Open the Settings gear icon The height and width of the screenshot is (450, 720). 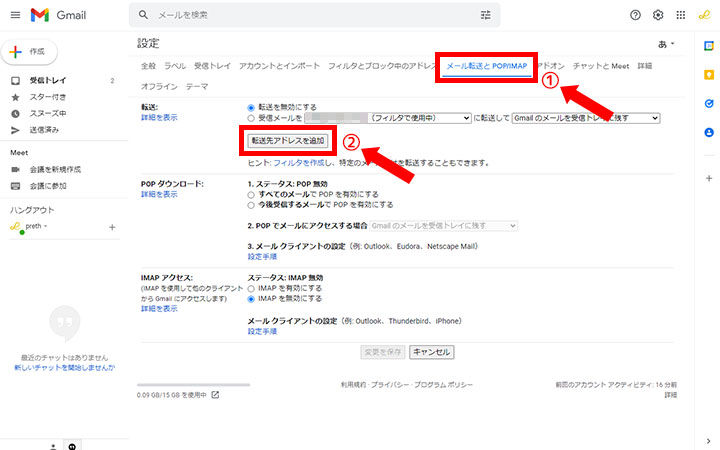658,15
